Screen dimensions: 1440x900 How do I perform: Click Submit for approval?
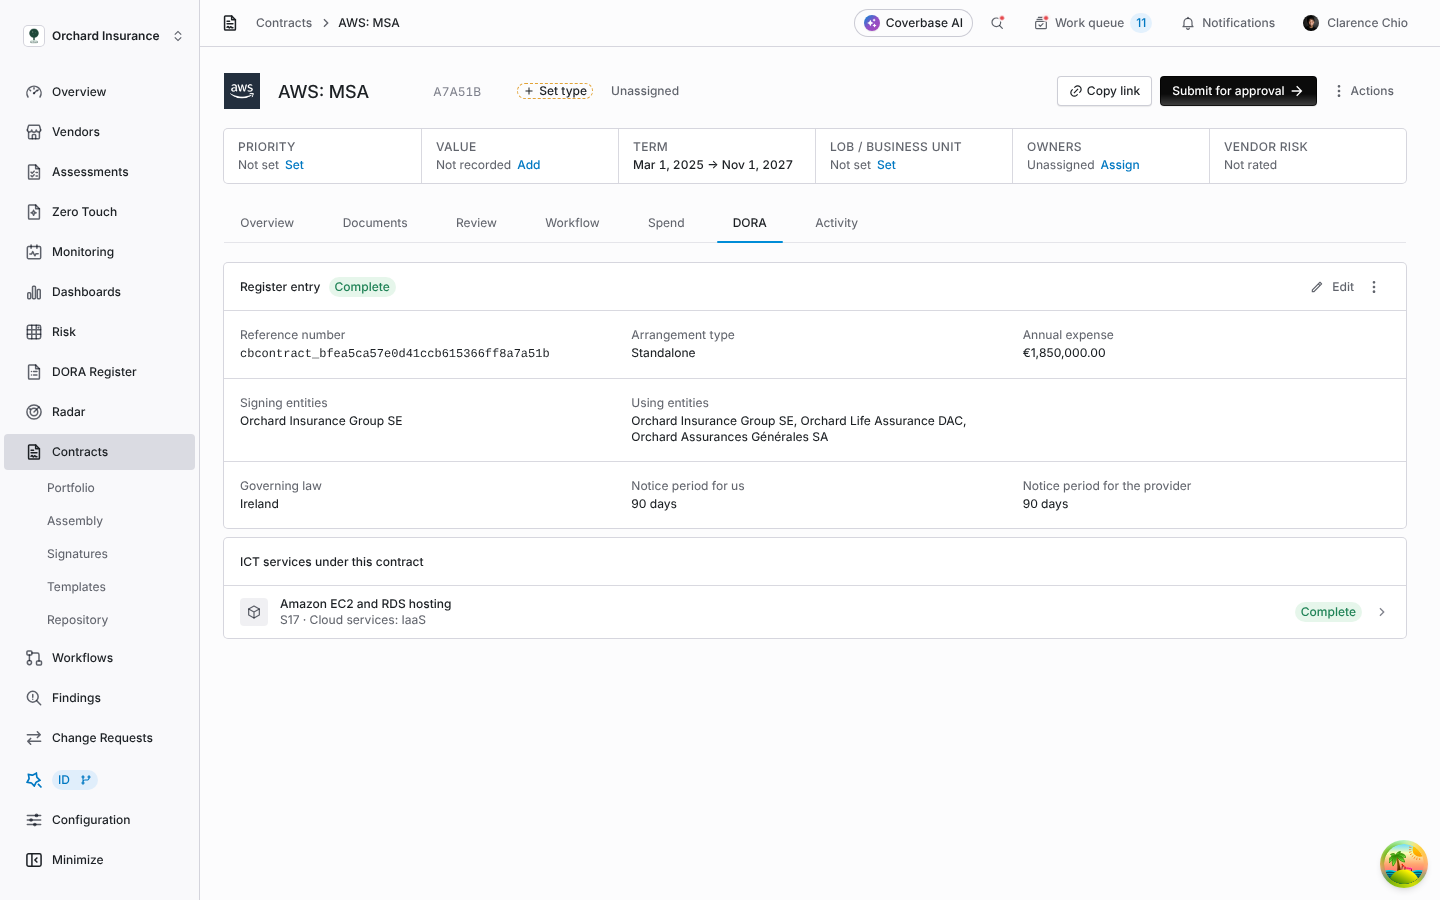coord(1238,91)
